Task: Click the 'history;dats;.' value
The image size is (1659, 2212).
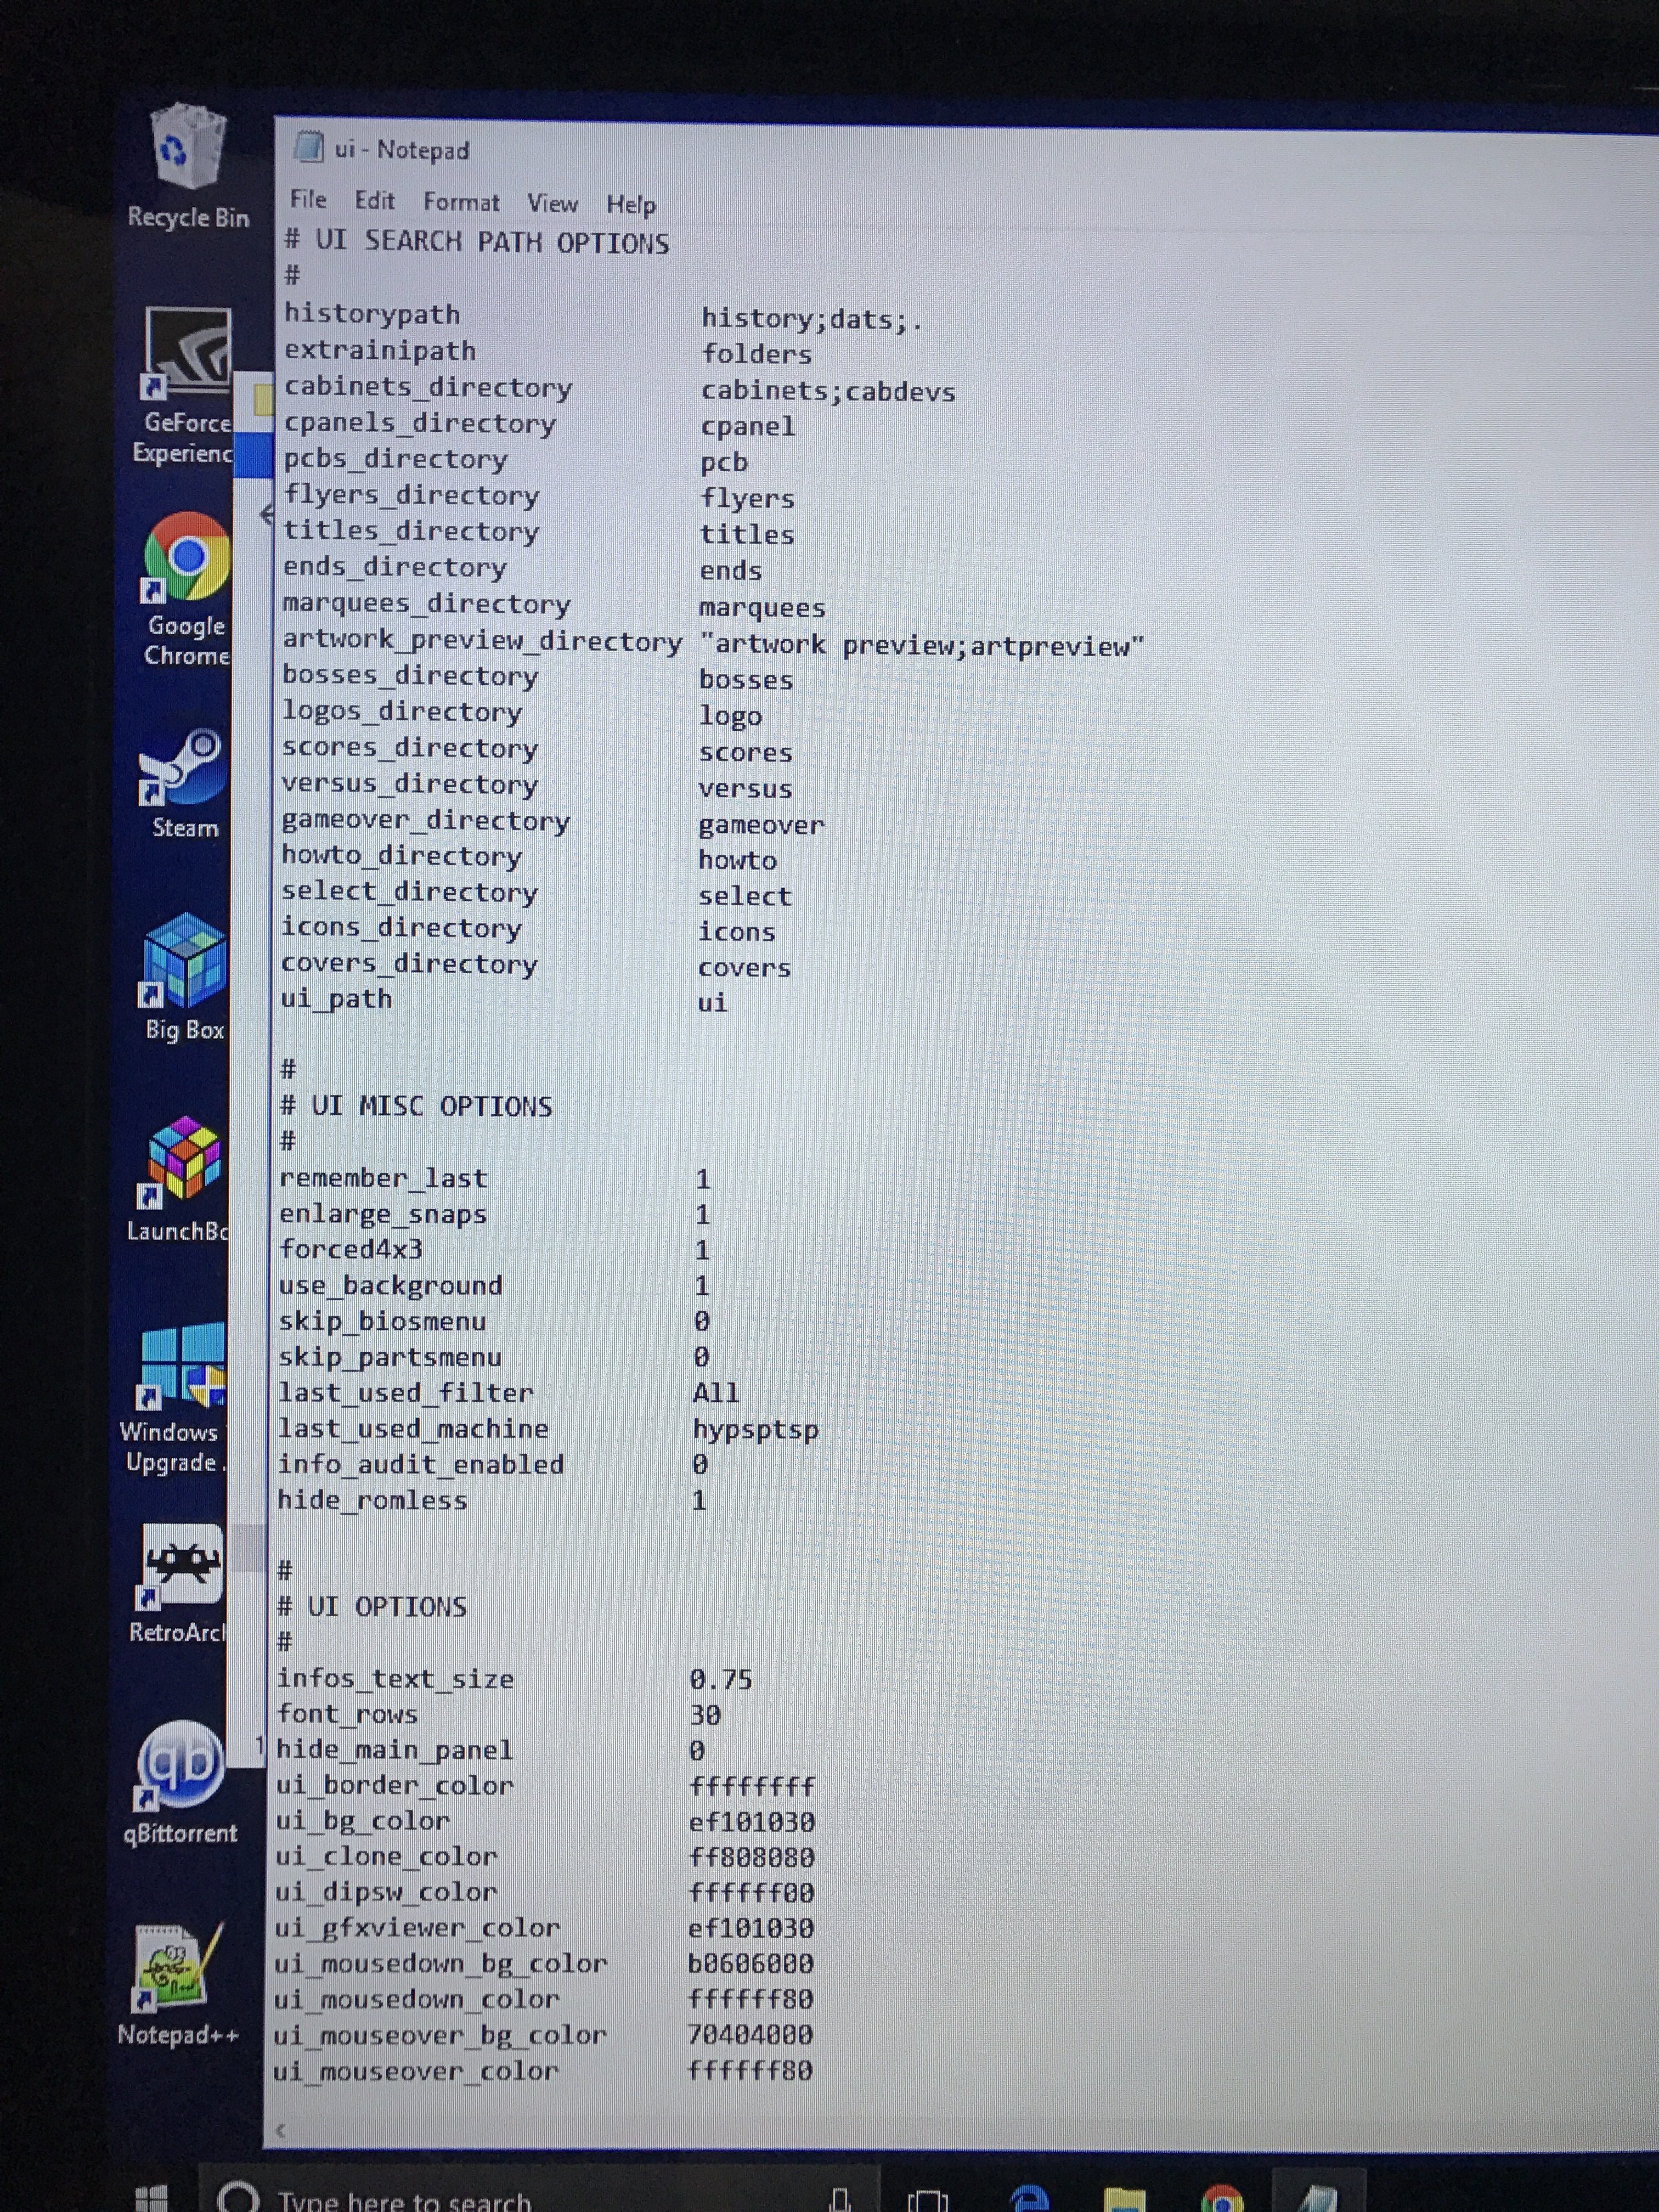Action: coord(811,319)
